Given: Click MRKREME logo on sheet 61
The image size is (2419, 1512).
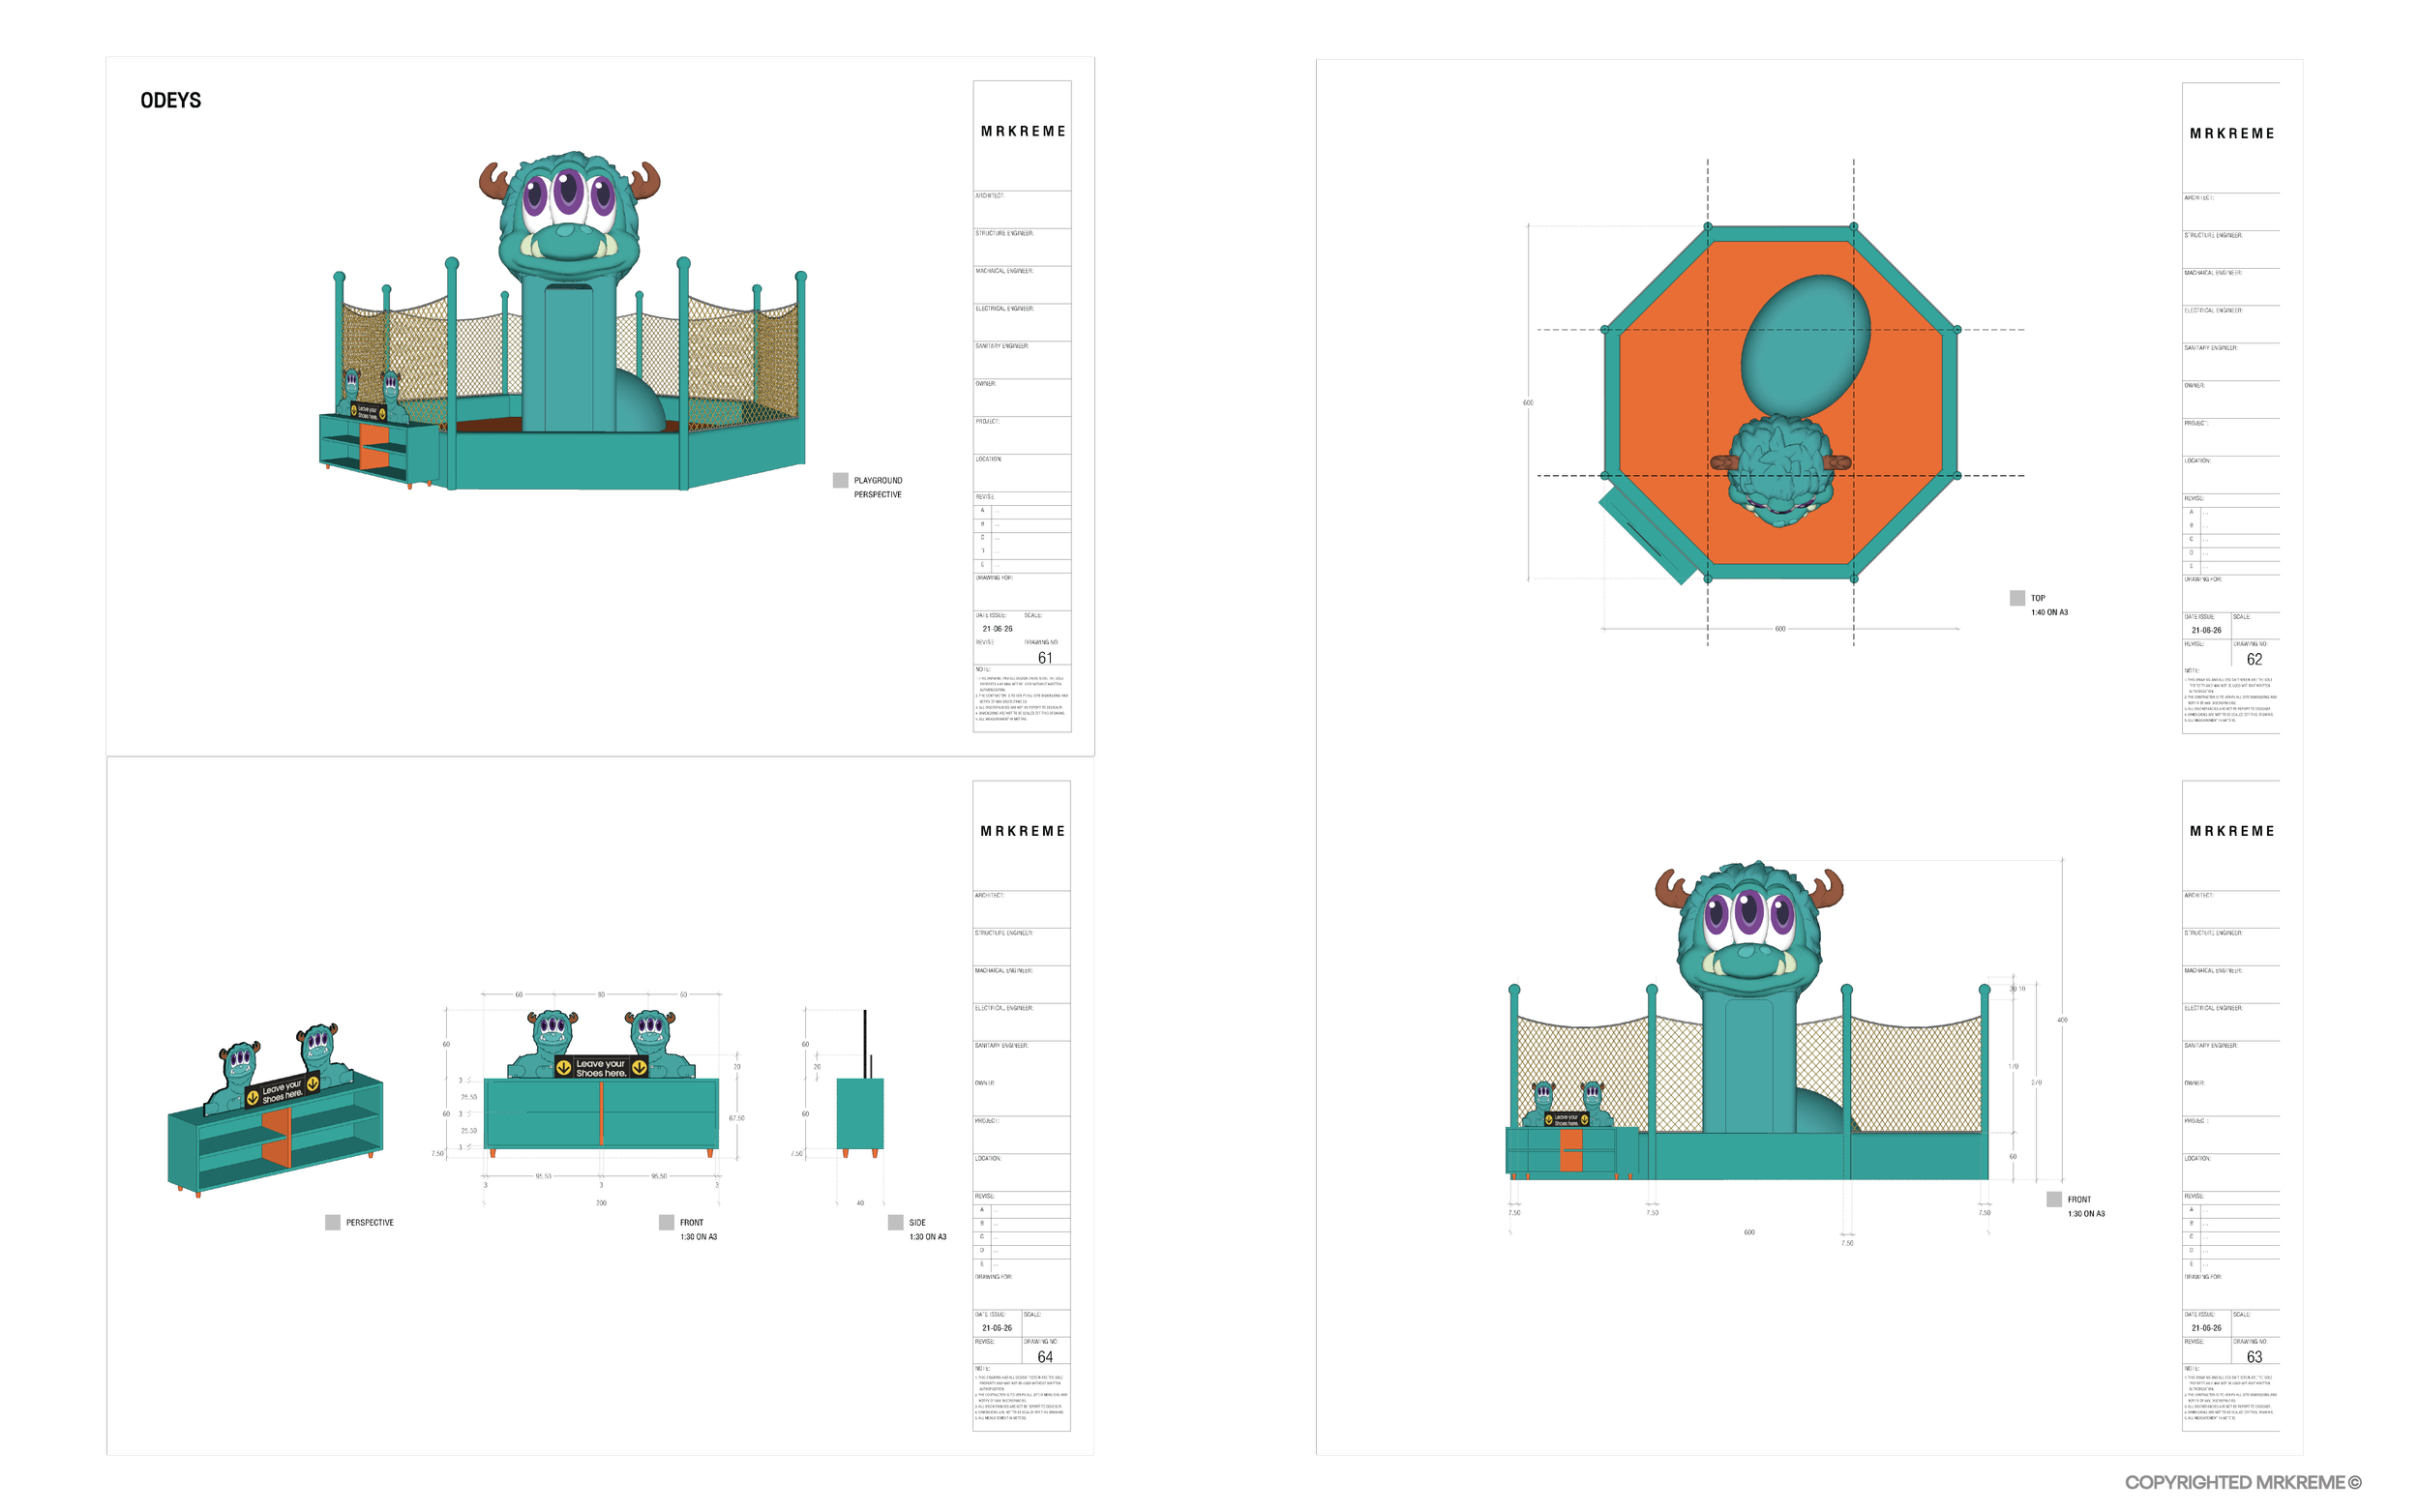Looking at the screenshot, I should [x=1023, y=131].
